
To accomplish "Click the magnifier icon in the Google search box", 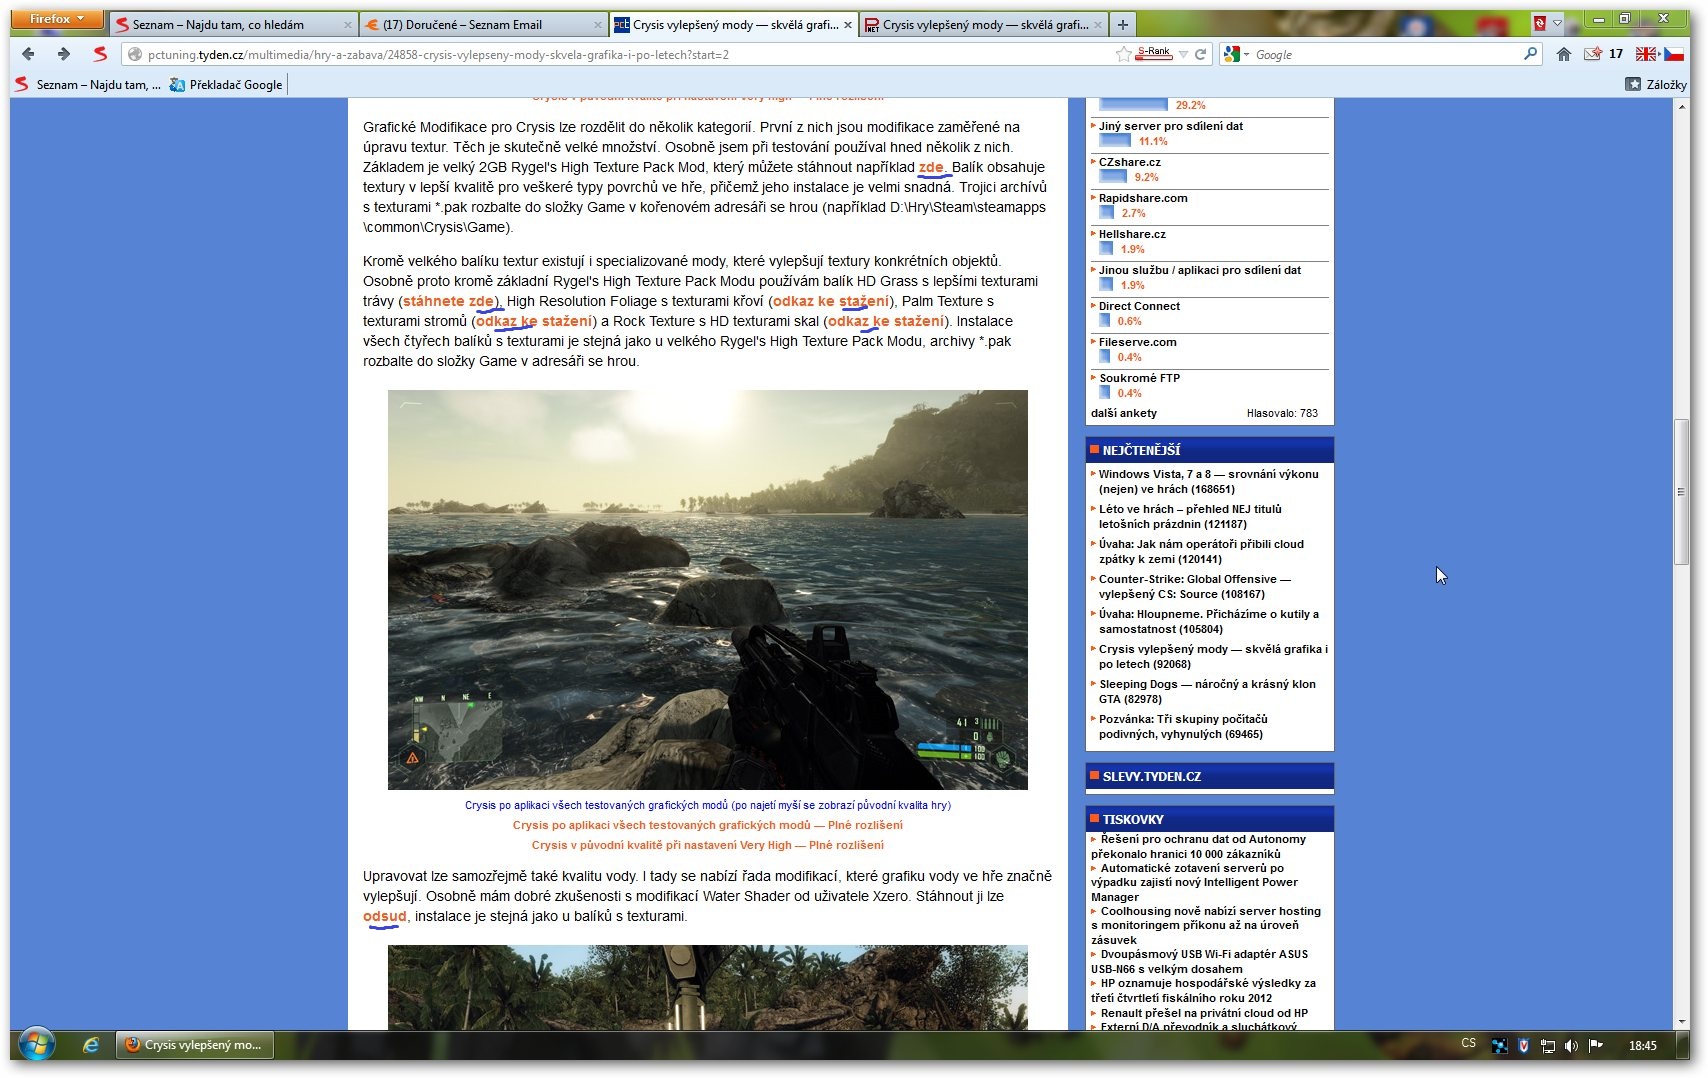I will pos(1530,54).
